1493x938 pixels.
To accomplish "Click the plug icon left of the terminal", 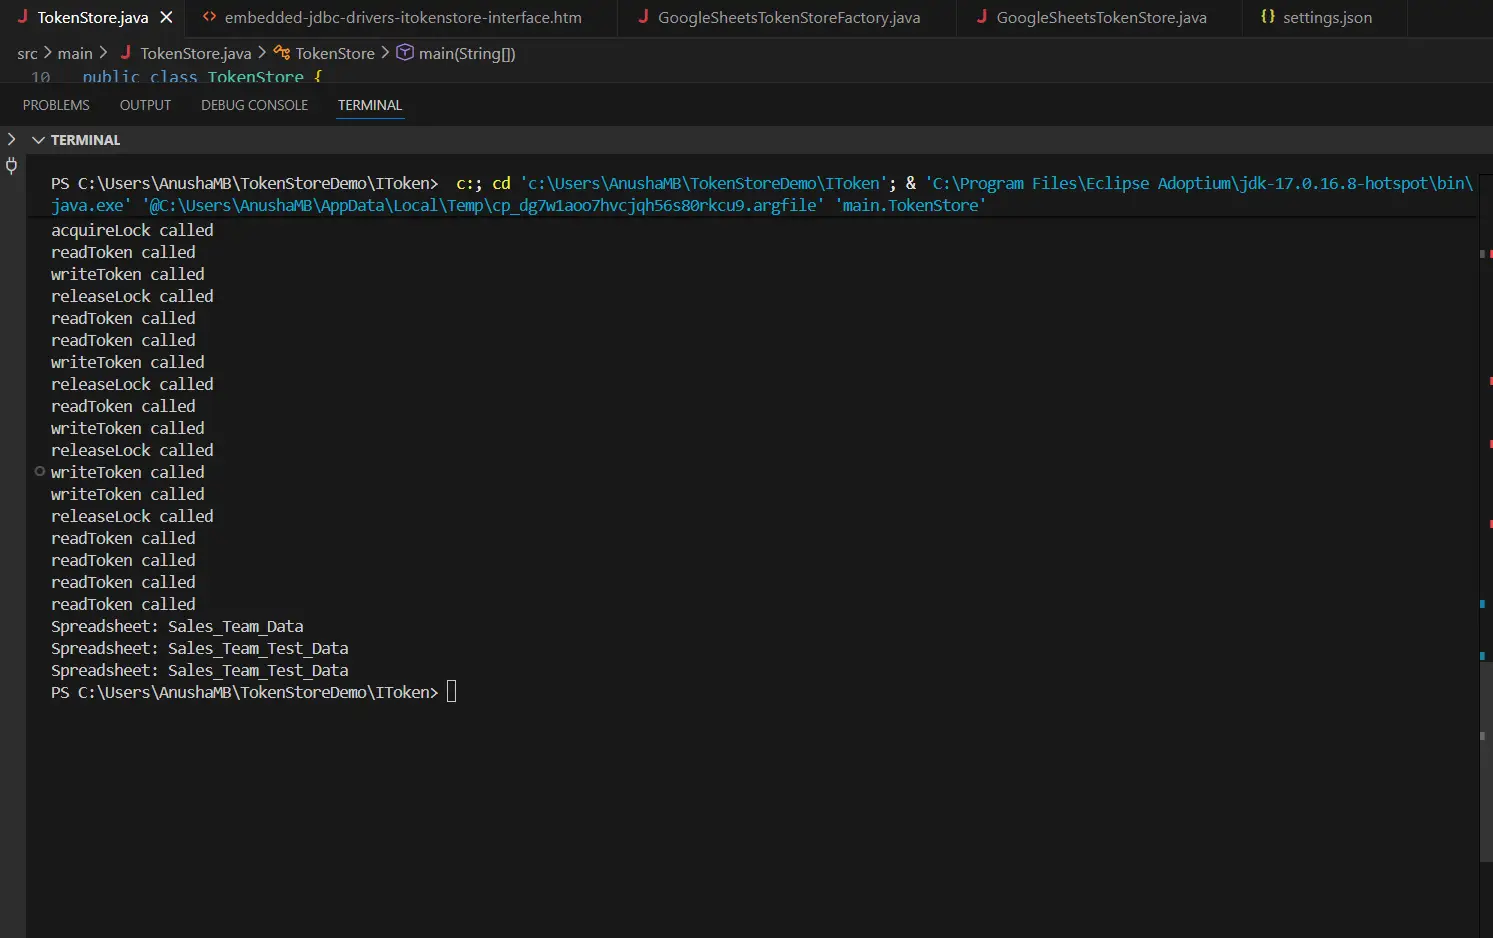I will click(x=12, y=166).
